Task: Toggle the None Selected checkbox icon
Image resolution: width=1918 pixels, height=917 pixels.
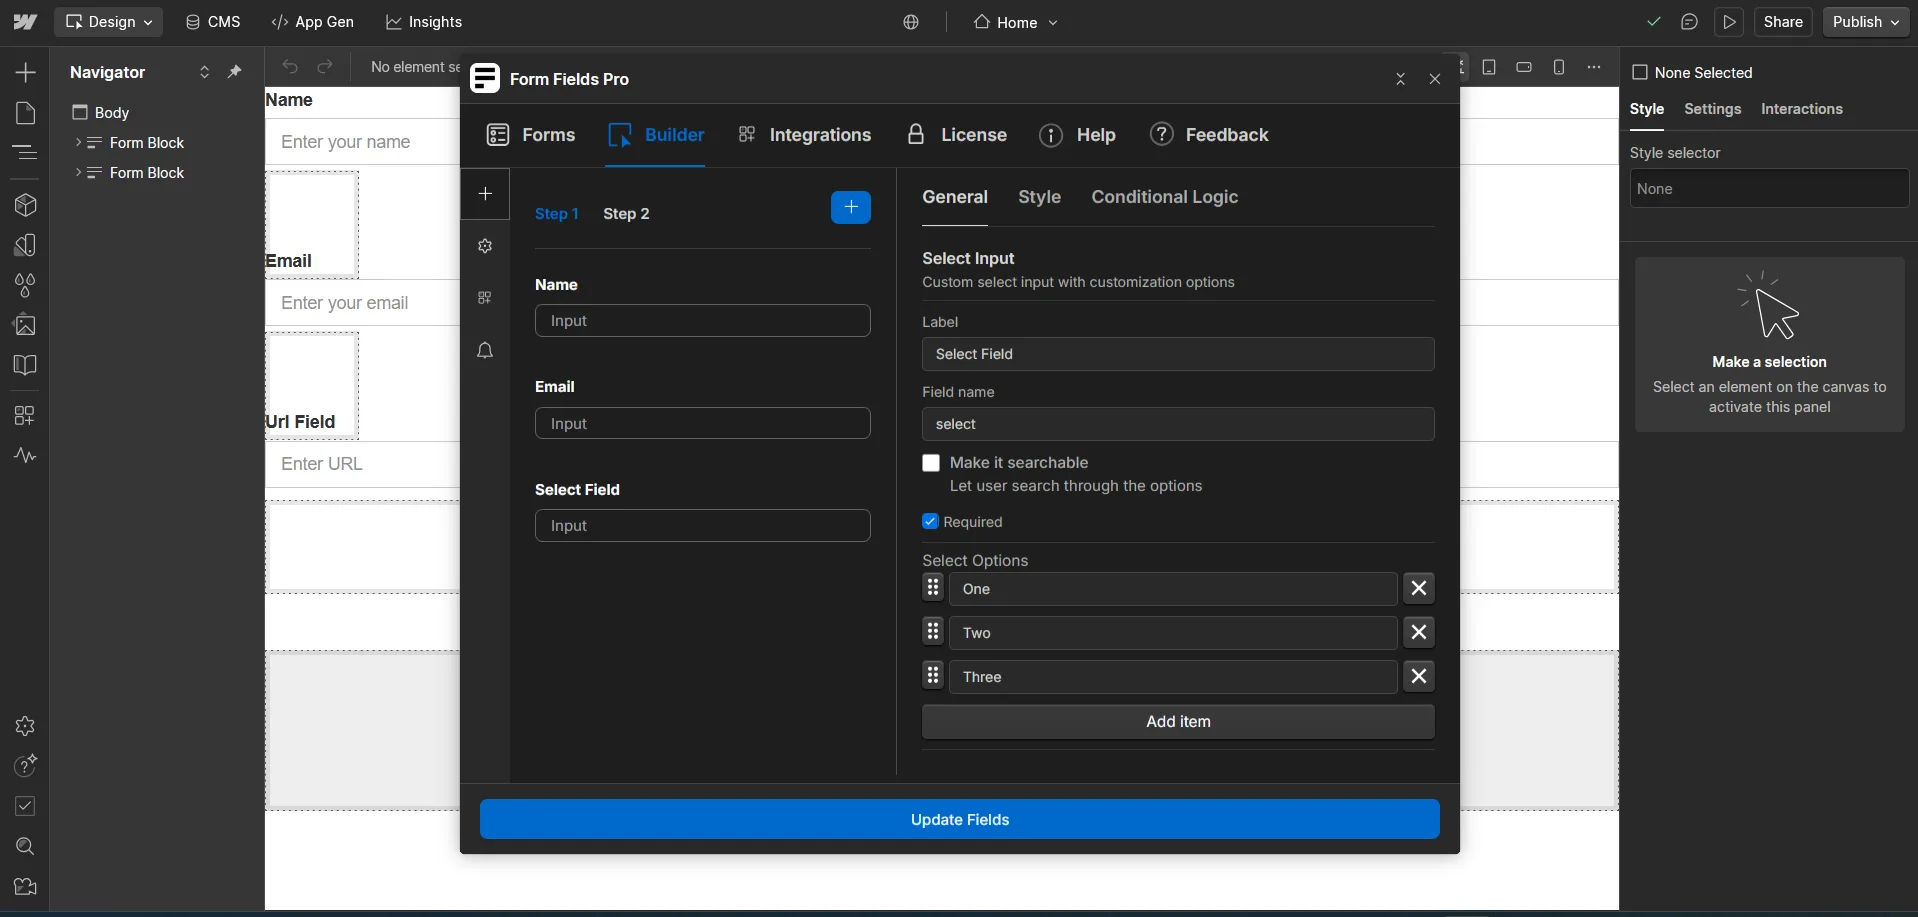Action: tap(1640, 72)
